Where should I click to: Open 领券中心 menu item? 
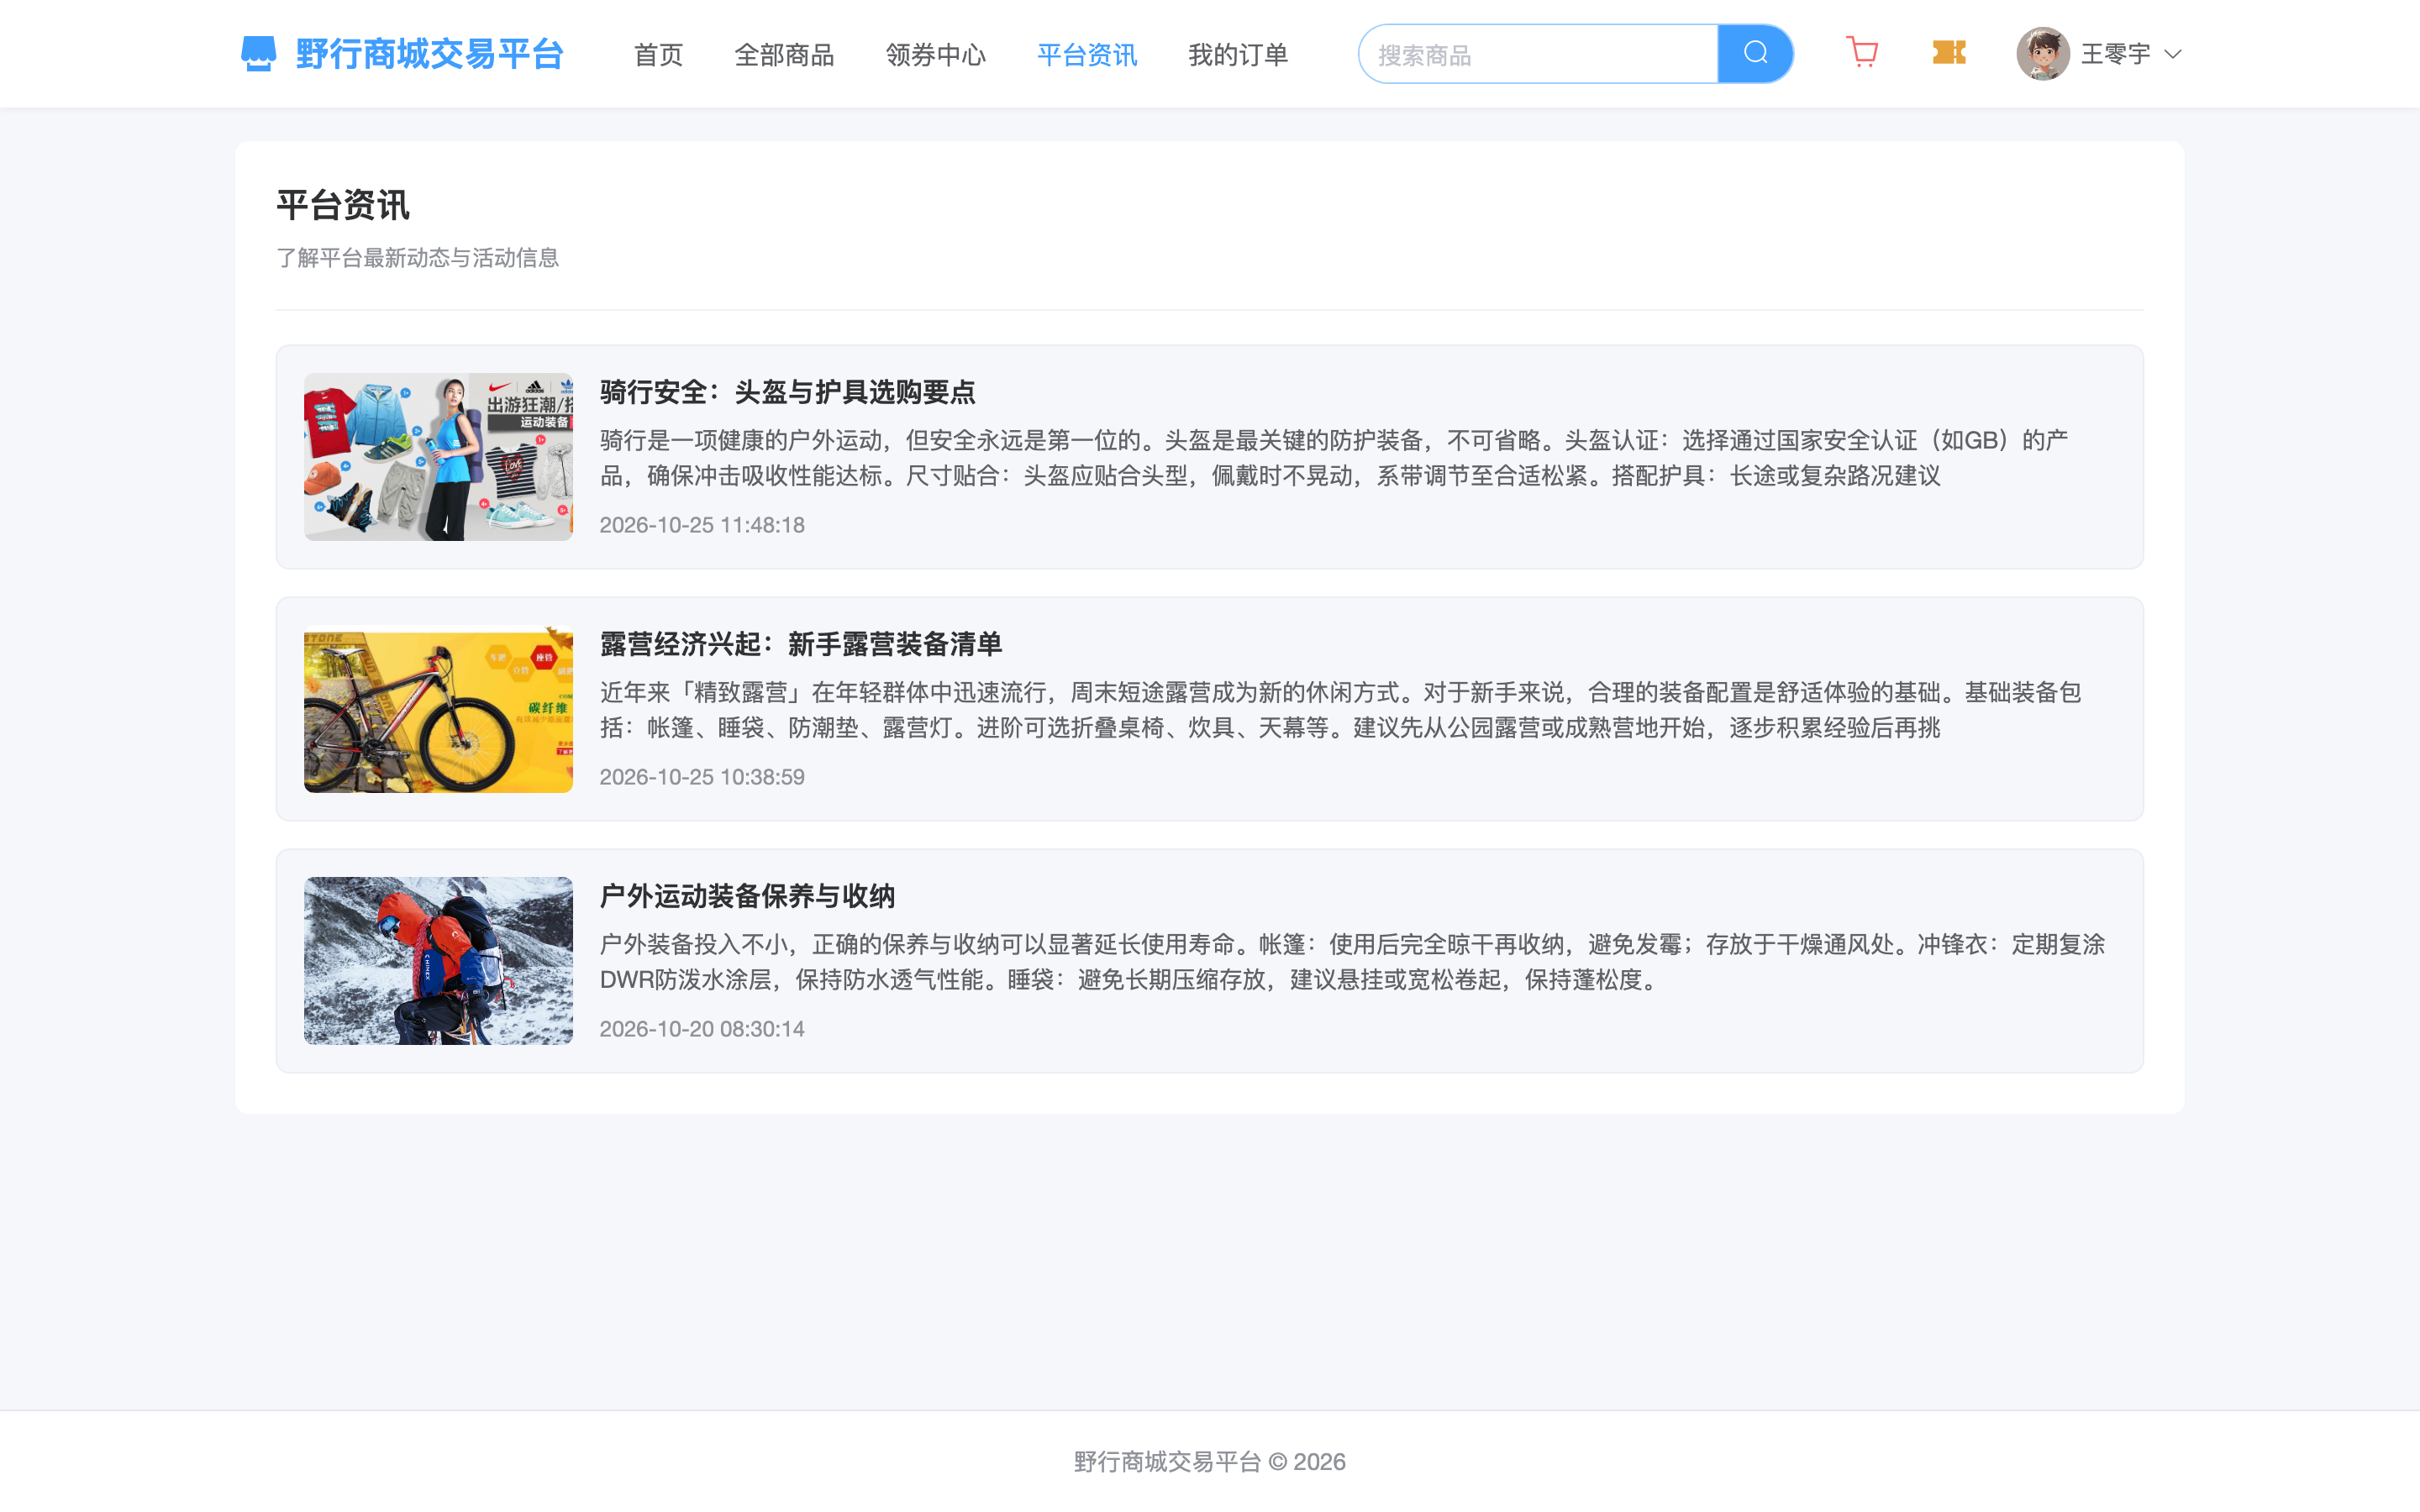(x=935, y=55)
